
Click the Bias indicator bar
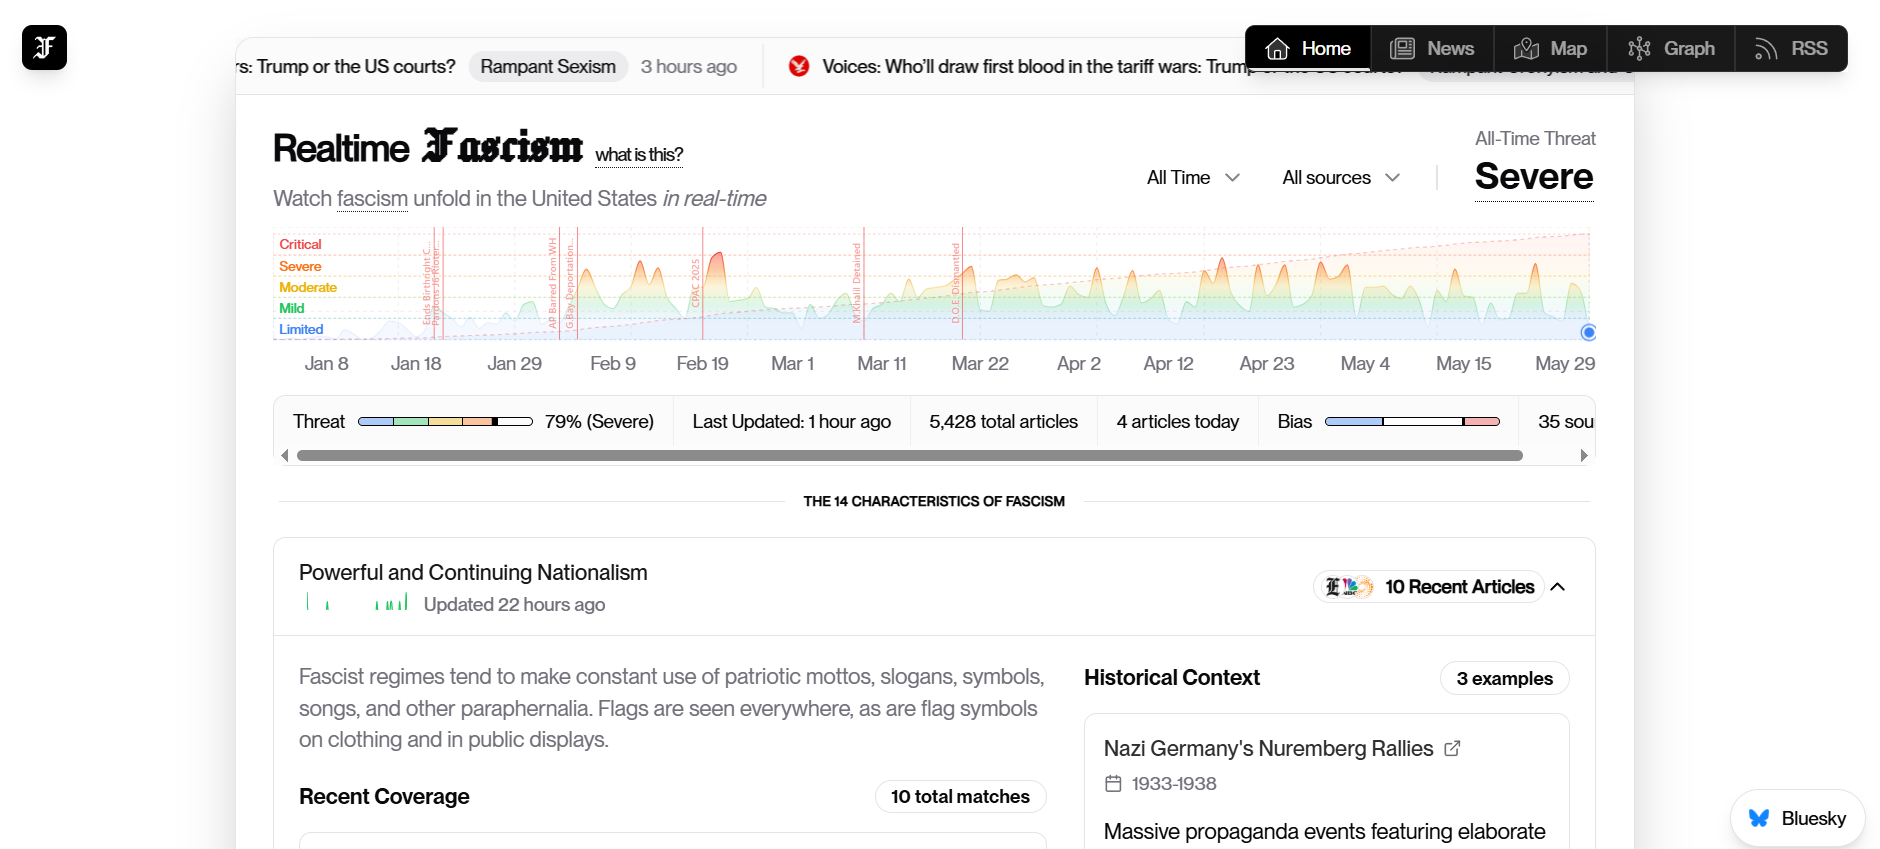click(1412, 422)
